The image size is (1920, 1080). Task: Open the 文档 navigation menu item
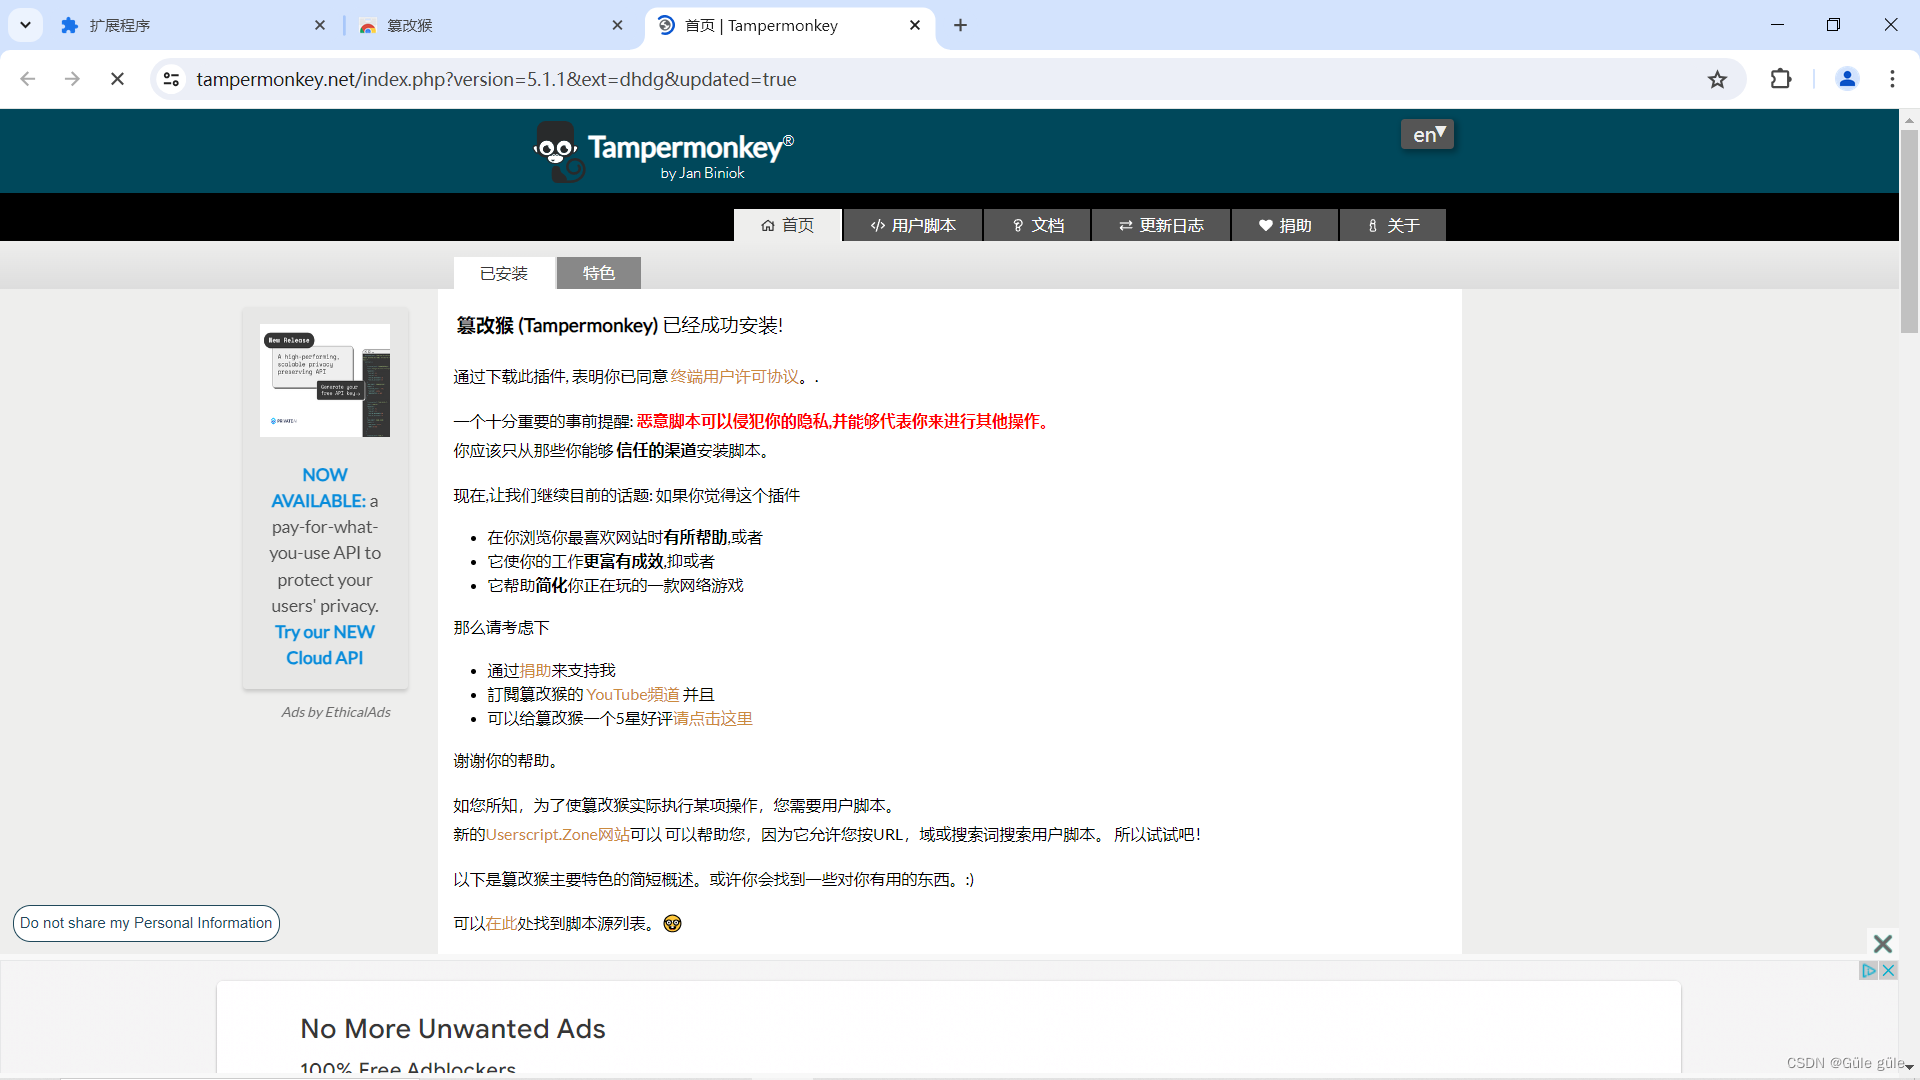[1037, 225]
